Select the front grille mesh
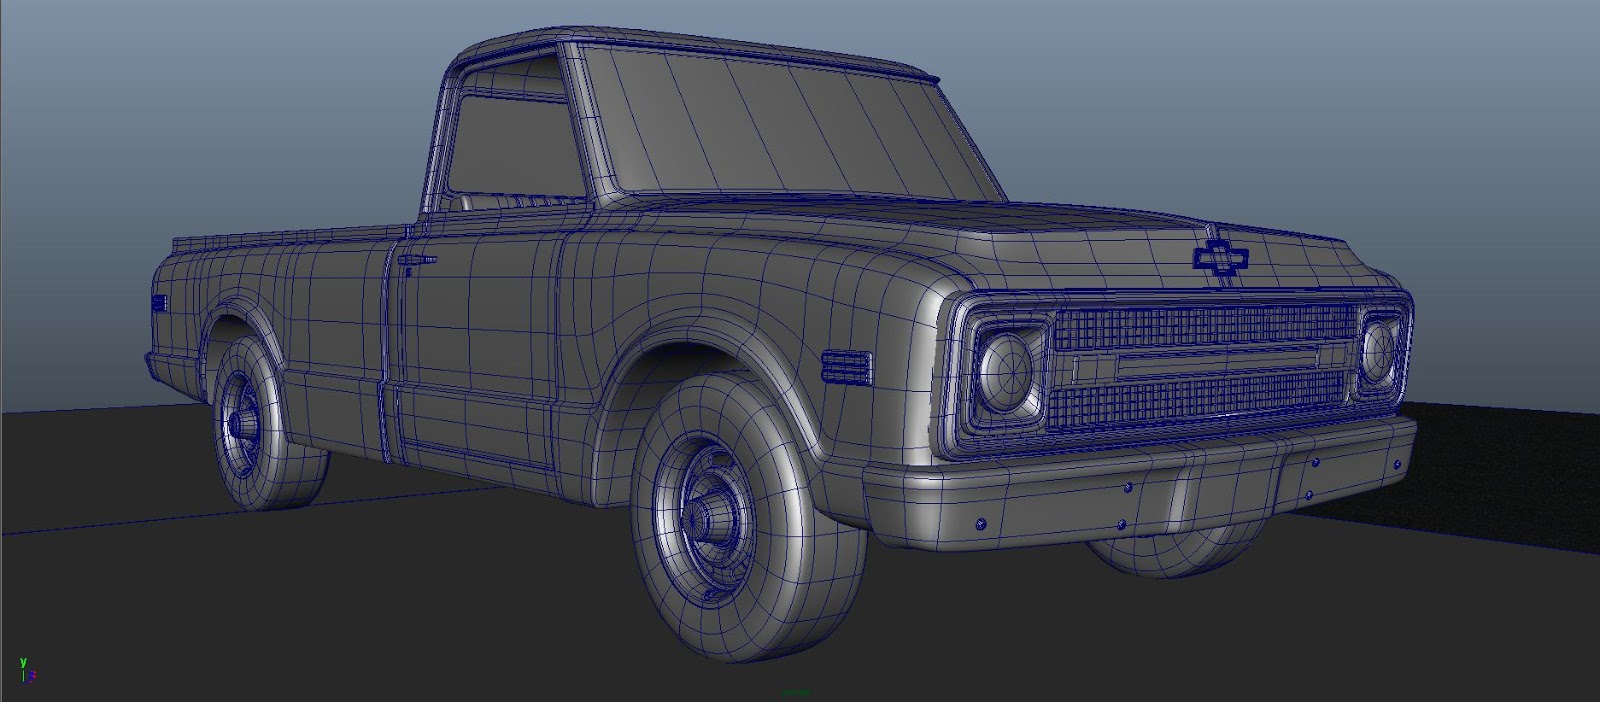This screenshot has height=702, width=1600. click(1206, 367)
